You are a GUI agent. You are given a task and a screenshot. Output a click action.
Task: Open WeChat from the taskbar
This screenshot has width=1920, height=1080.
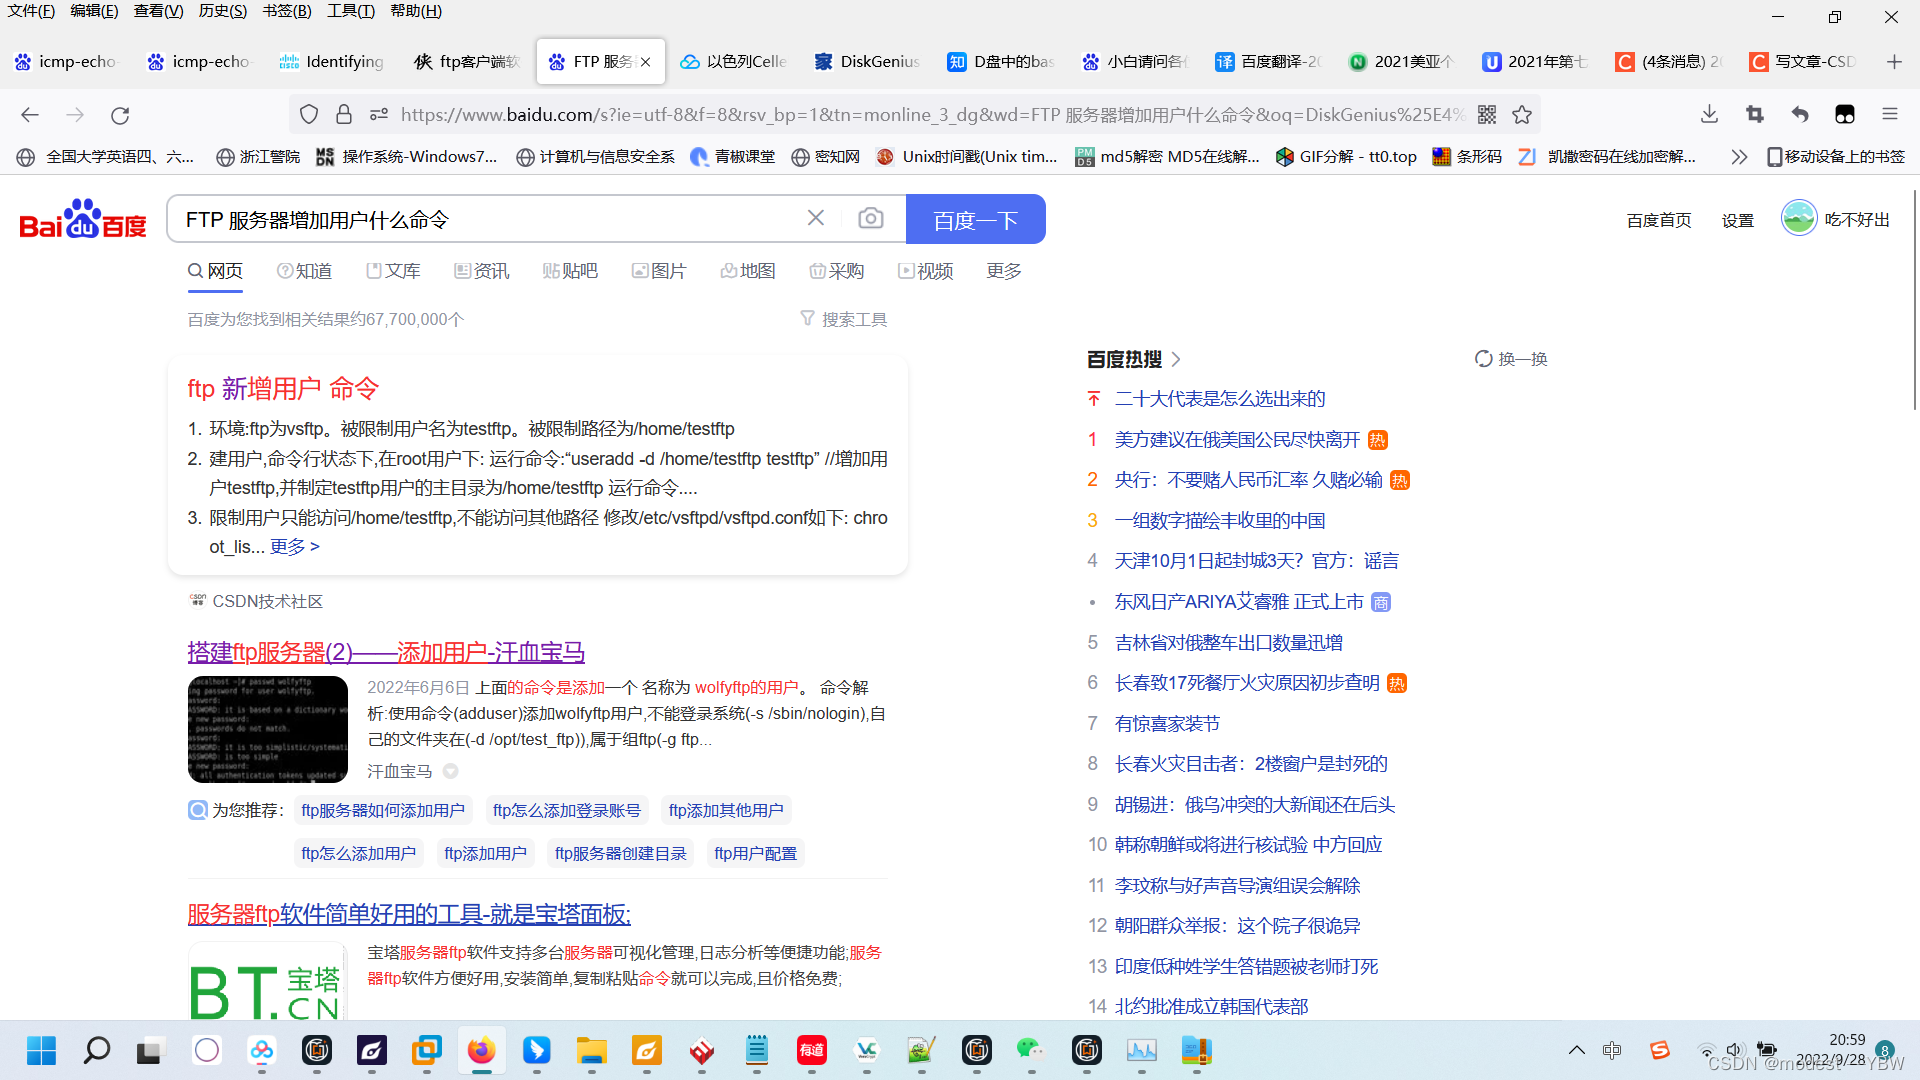[1030, 1050]
